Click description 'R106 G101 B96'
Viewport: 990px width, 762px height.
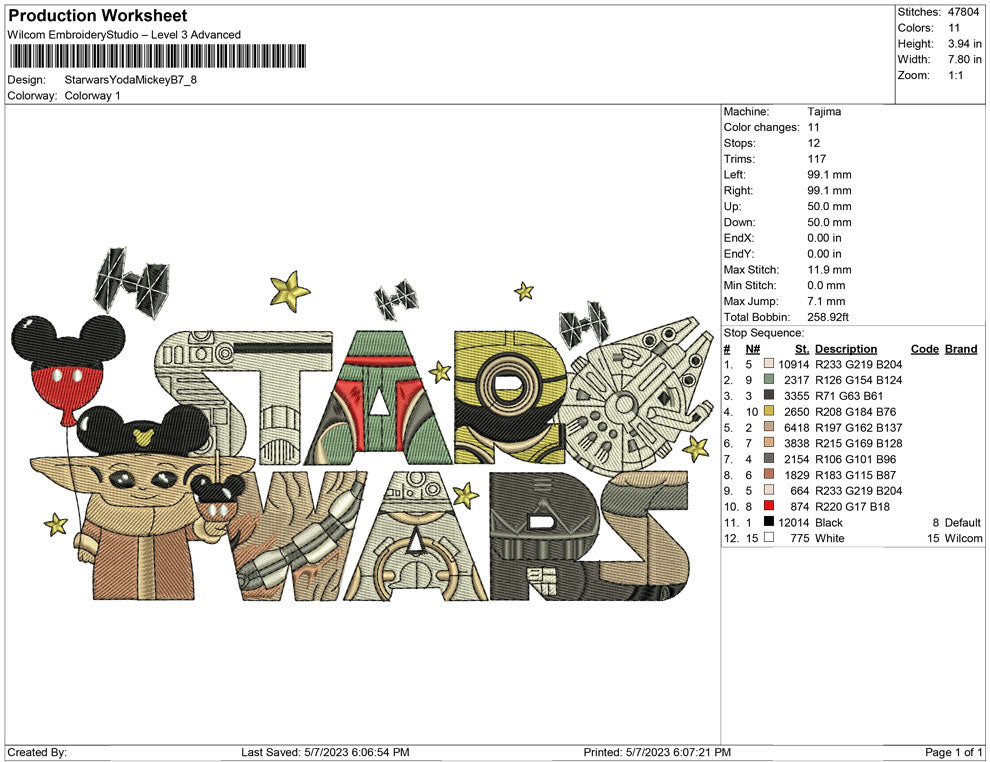pyautogui.click(x=856, y=459)
